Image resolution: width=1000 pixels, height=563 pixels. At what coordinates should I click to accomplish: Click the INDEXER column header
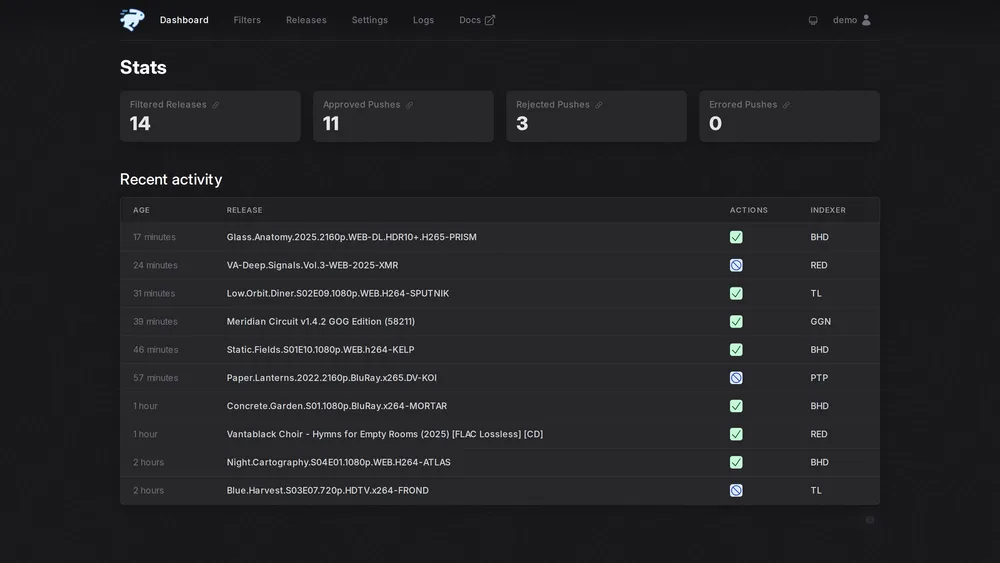[x=828, y=210]
